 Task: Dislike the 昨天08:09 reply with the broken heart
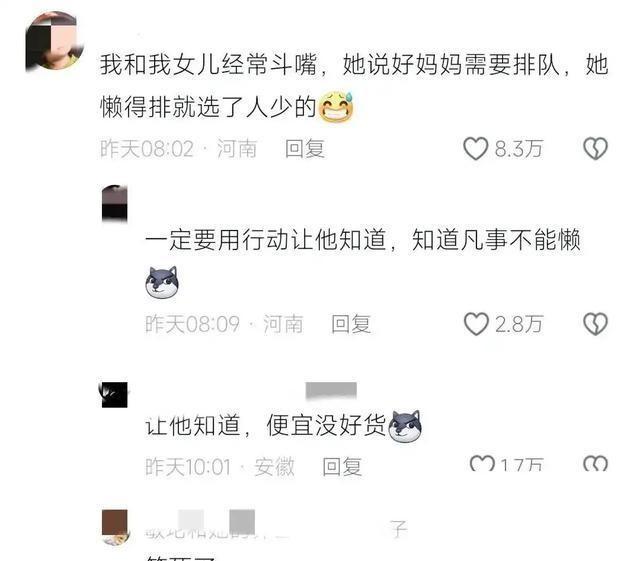pos(596,324)
